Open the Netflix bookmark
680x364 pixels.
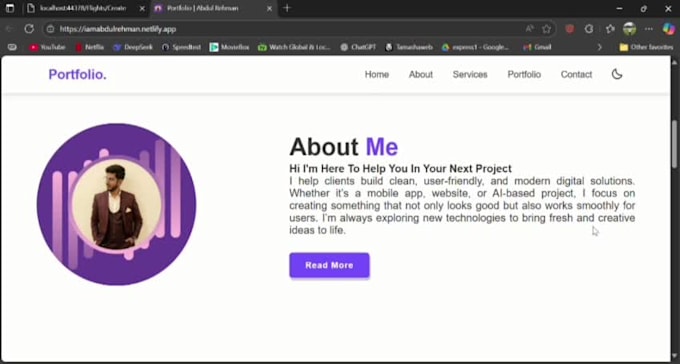89,47
